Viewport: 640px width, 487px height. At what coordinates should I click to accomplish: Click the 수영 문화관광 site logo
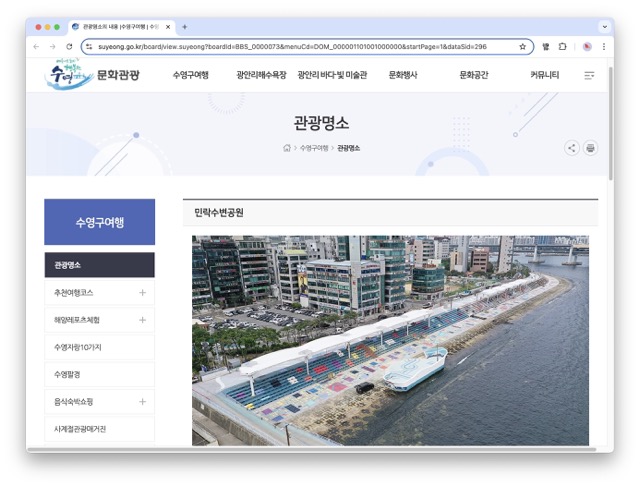pyautogui.click(x=92, y=74)
